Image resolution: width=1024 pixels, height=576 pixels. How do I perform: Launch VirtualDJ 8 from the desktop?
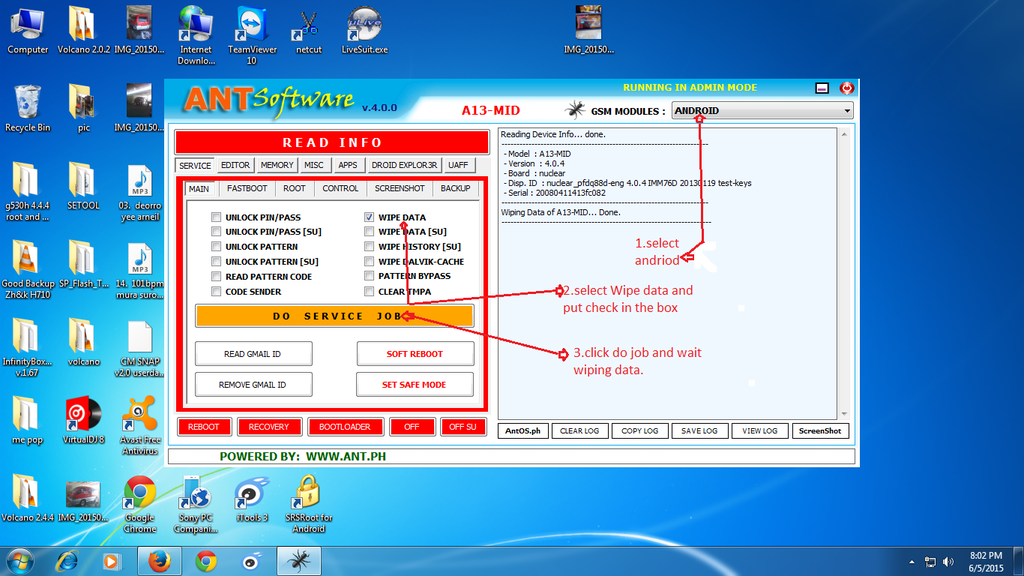point(83,418)
